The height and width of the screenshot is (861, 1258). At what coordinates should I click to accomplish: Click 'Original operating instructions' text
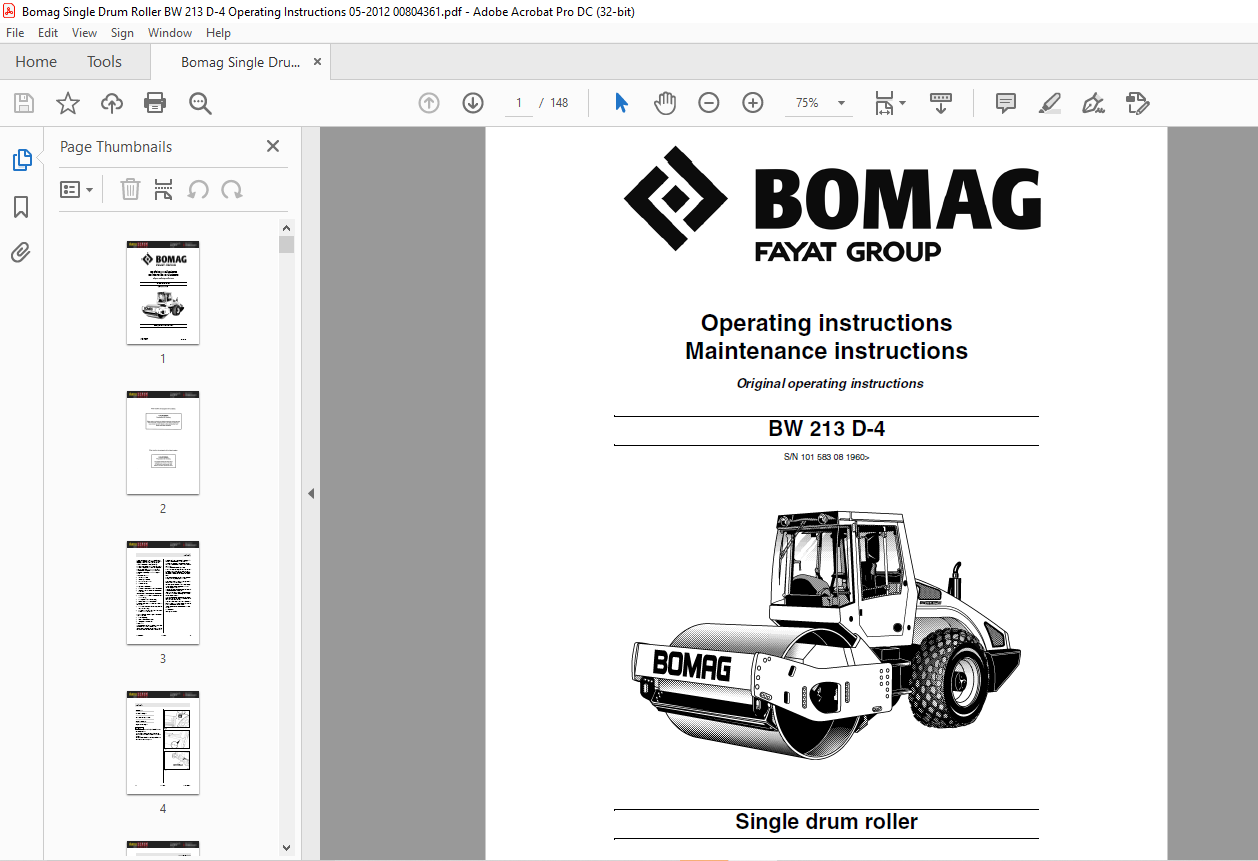[x=830, y=383]
